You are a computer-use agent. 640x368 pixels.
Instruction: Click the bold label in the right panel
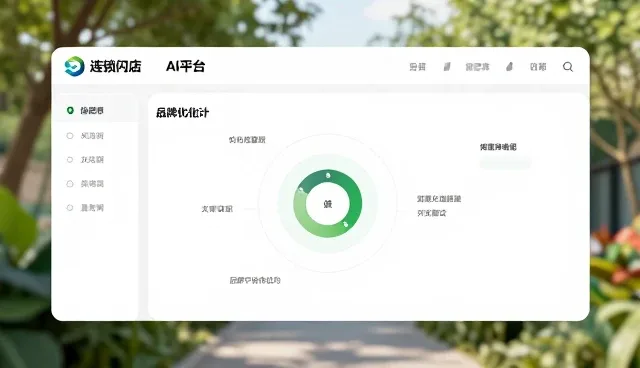498,147
